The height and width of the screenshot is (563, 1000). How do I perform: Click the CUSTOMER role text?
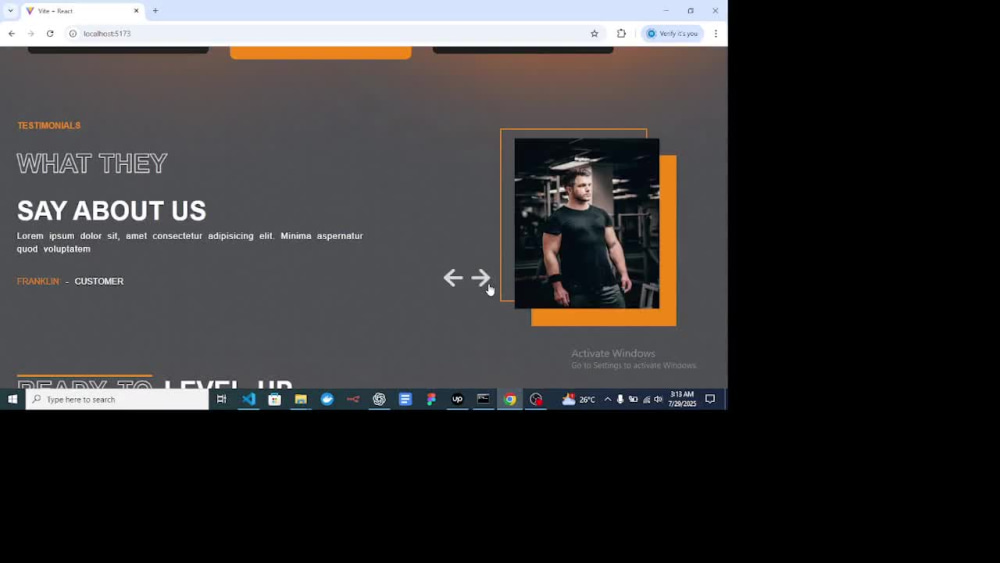(x=99, y=281)
